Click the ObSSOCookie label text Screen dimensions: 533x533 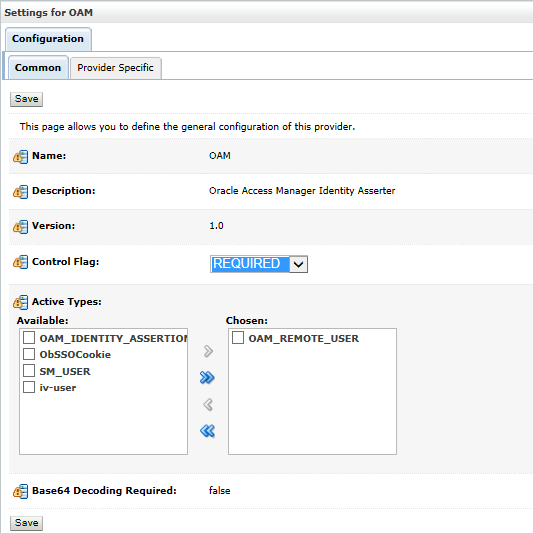click(75, 355)
